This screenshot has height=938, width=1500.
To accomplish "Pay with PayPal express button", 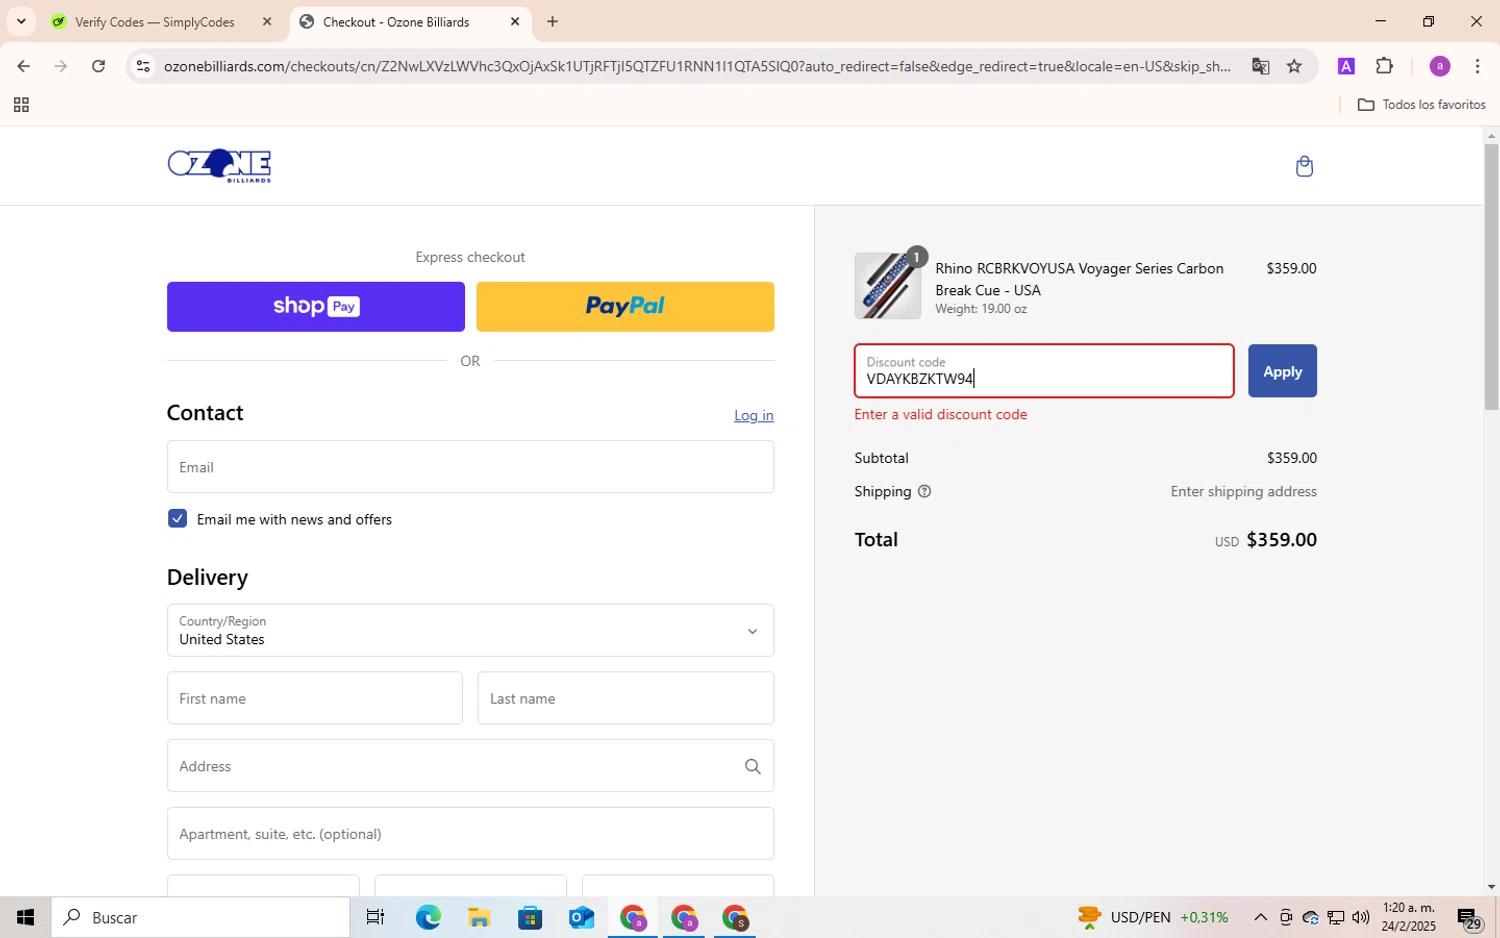I will (625, 306).
